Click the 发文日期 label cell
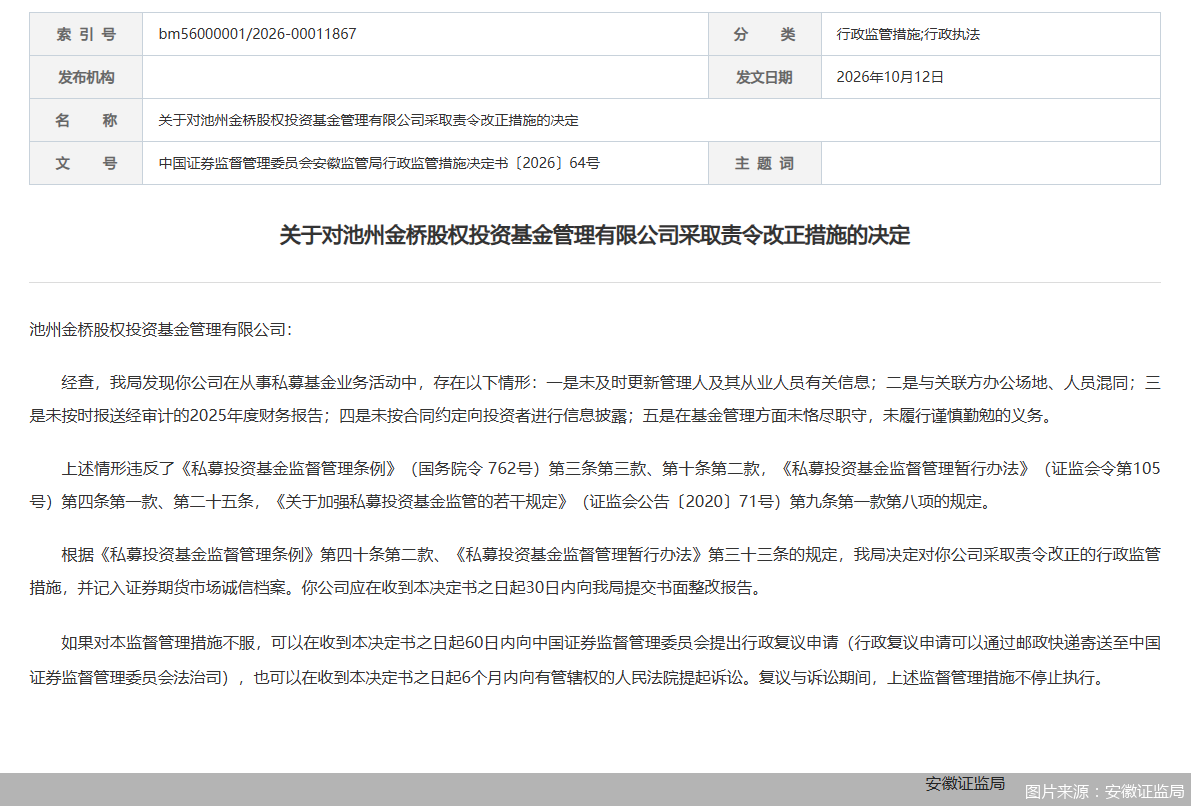Screen dimensions: 1191x806 764,77
